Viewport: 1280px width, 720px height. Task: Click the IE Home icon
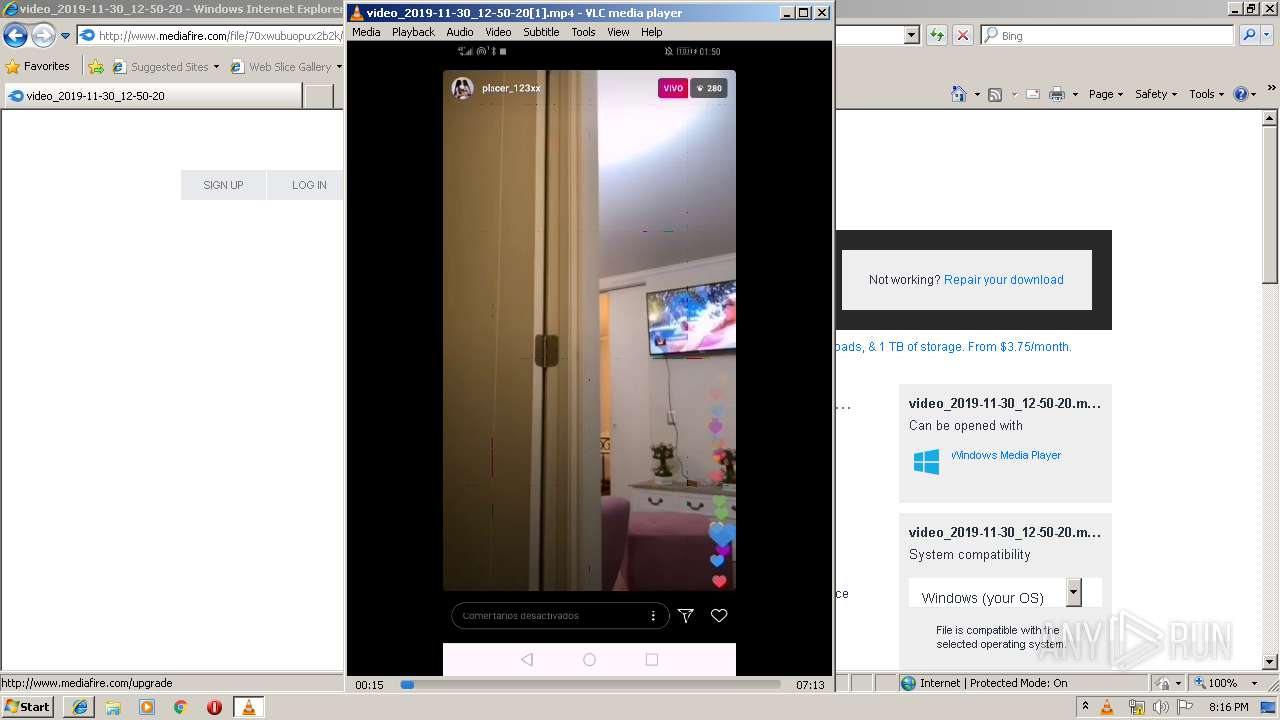pos(959,94)
